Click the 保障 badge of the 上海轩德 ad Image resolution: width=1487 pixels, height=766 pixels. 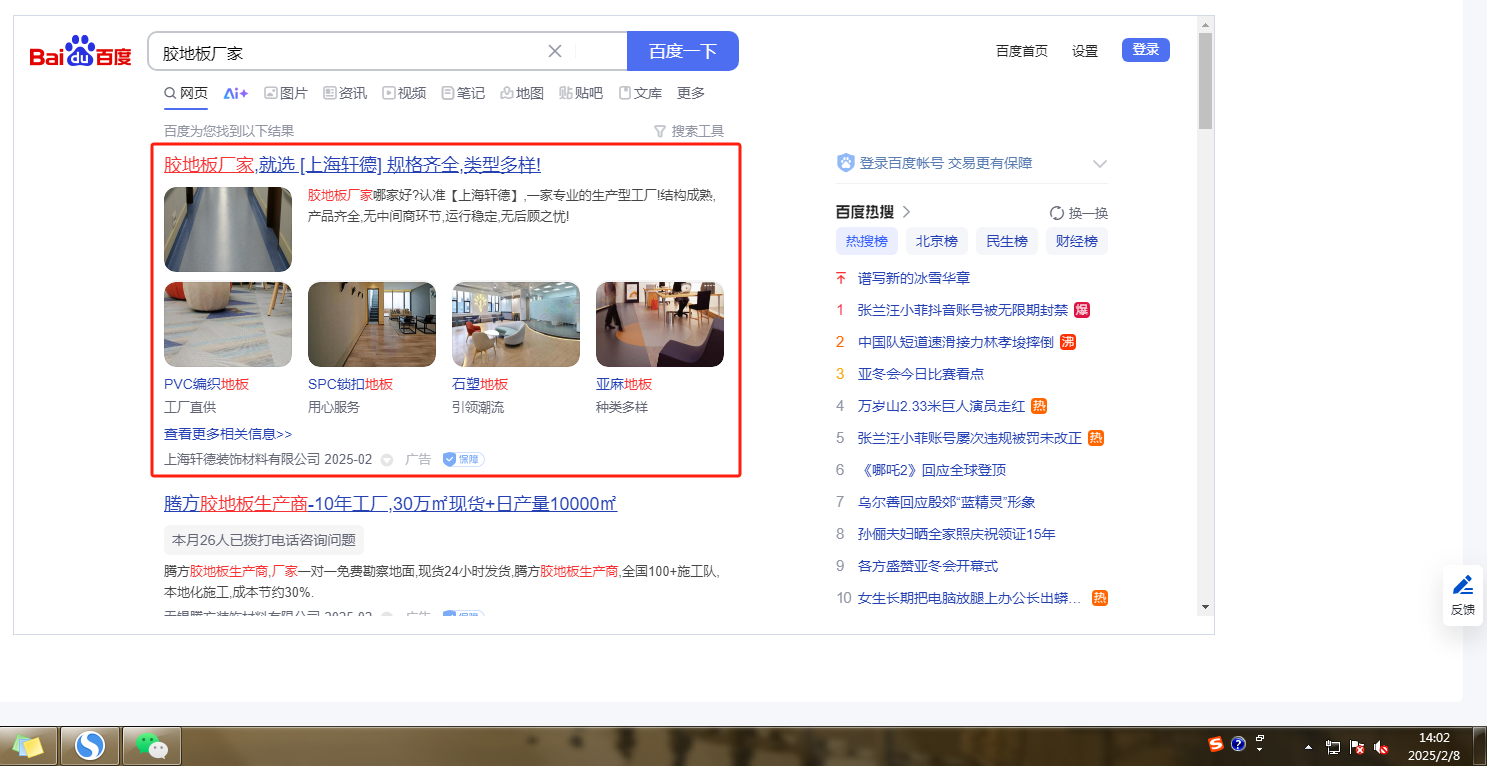(x=463, y=459)
